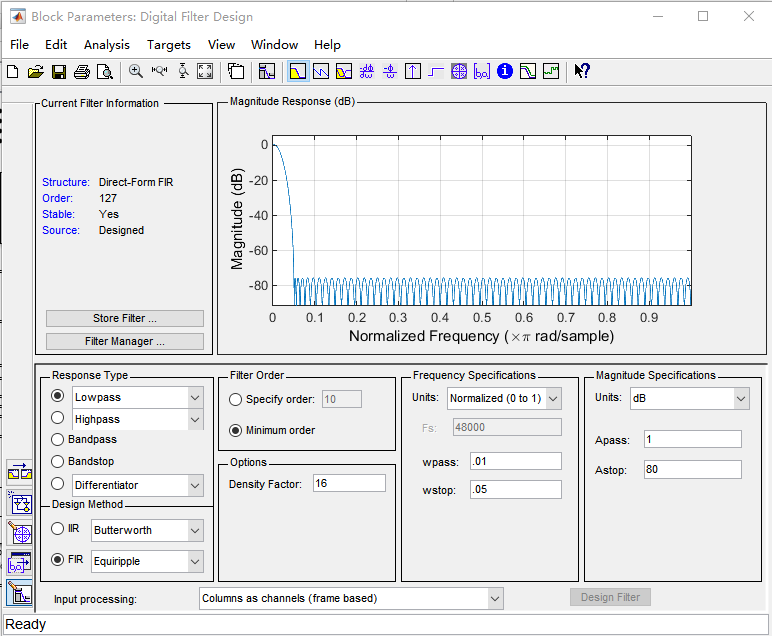The height and width of the screenshot is (636, 772).
Task: Open Pole/Zero Editor sidebar panel
Action: point(20,533)
